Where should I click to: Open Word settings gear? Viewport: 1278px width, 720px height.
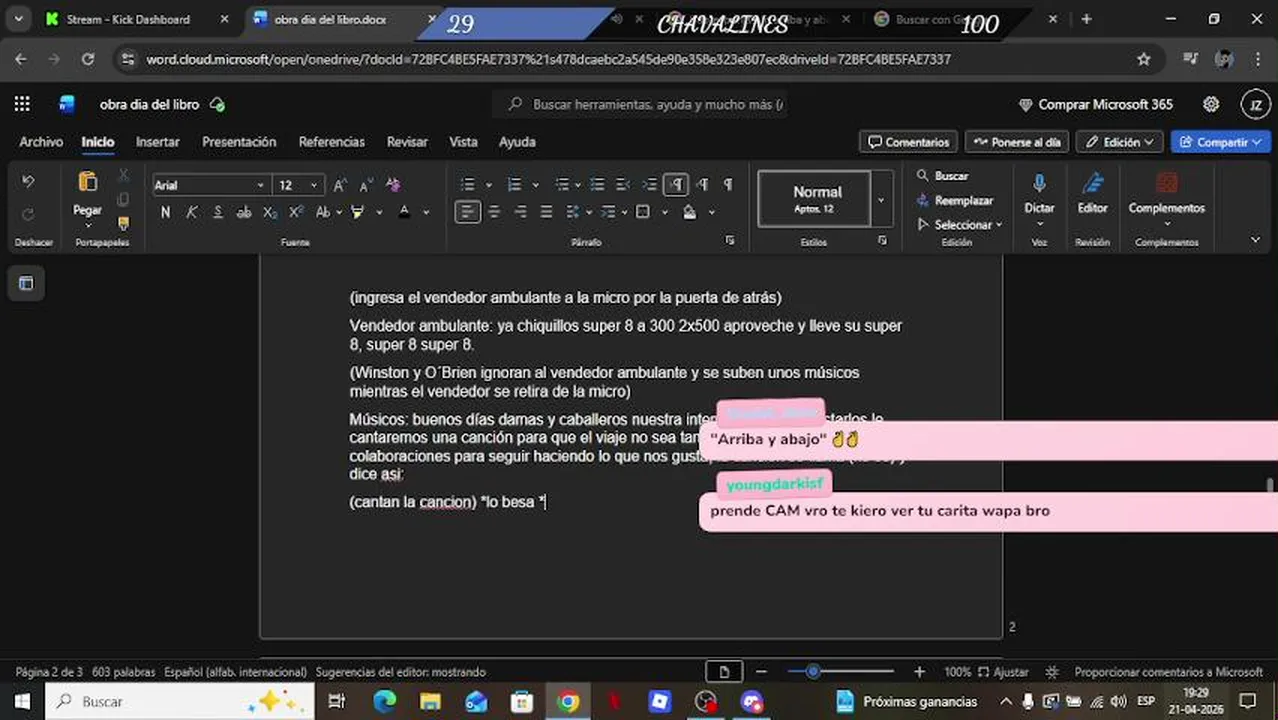point(1211,104)
